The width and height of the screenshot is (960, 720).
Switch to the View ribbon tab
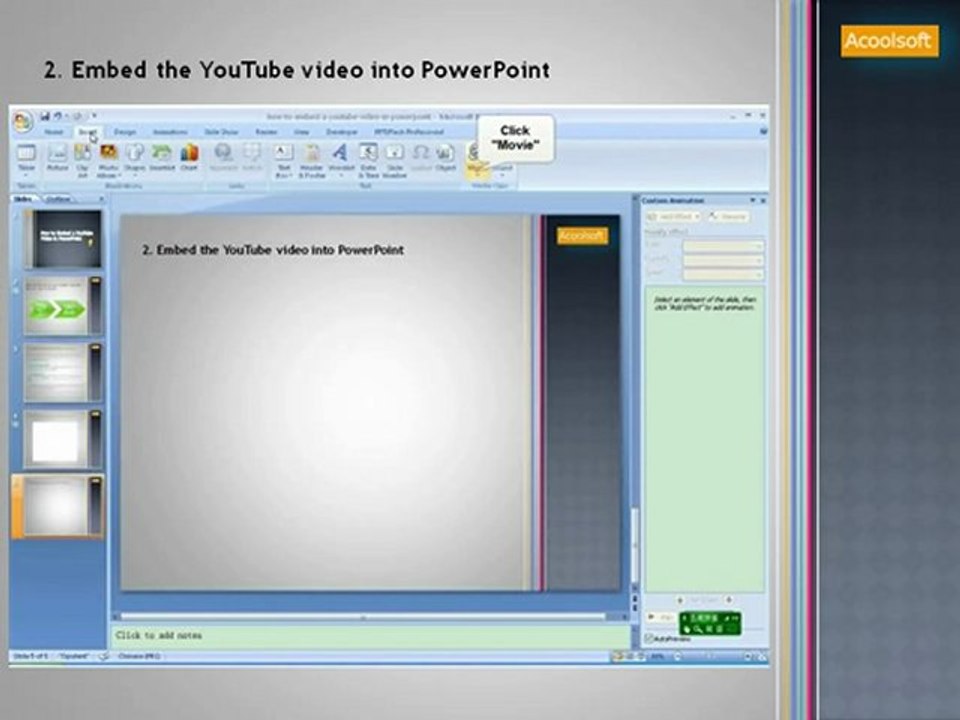[x=301, y=132]
